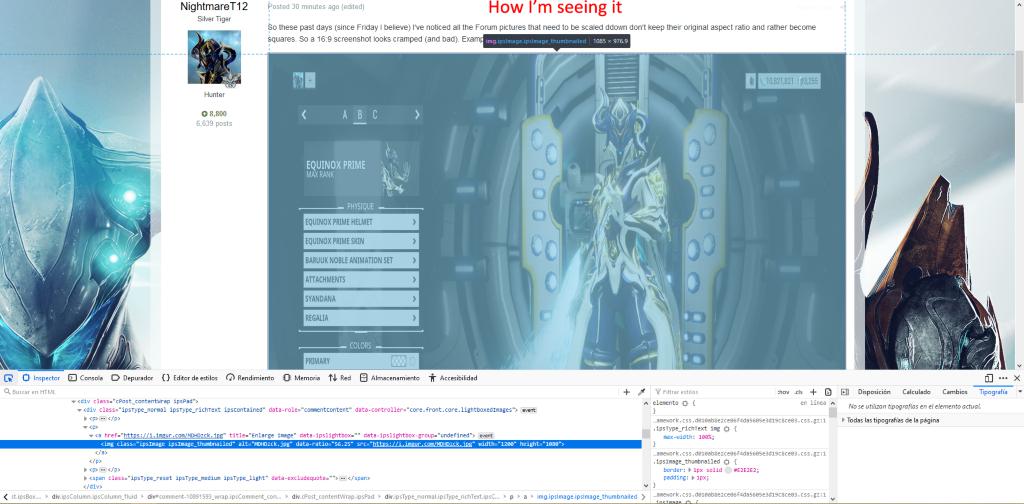The width and height of the screenshot is (1024, 504).
Task: Select the Tipografía sidebar tab
Action: tap(993, 392)
